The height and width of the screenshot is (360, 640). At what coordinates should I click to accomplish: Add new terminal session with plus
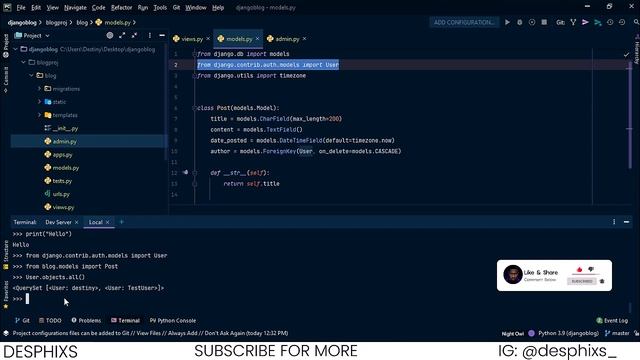[x=122, y=222]
